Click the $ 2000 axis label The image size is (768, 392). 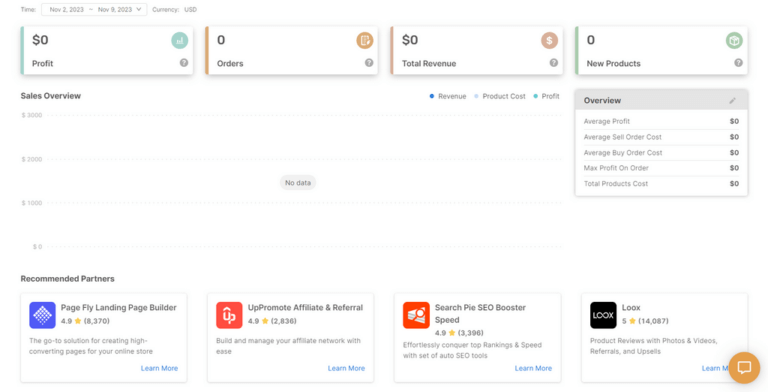(x=32, y=159)
